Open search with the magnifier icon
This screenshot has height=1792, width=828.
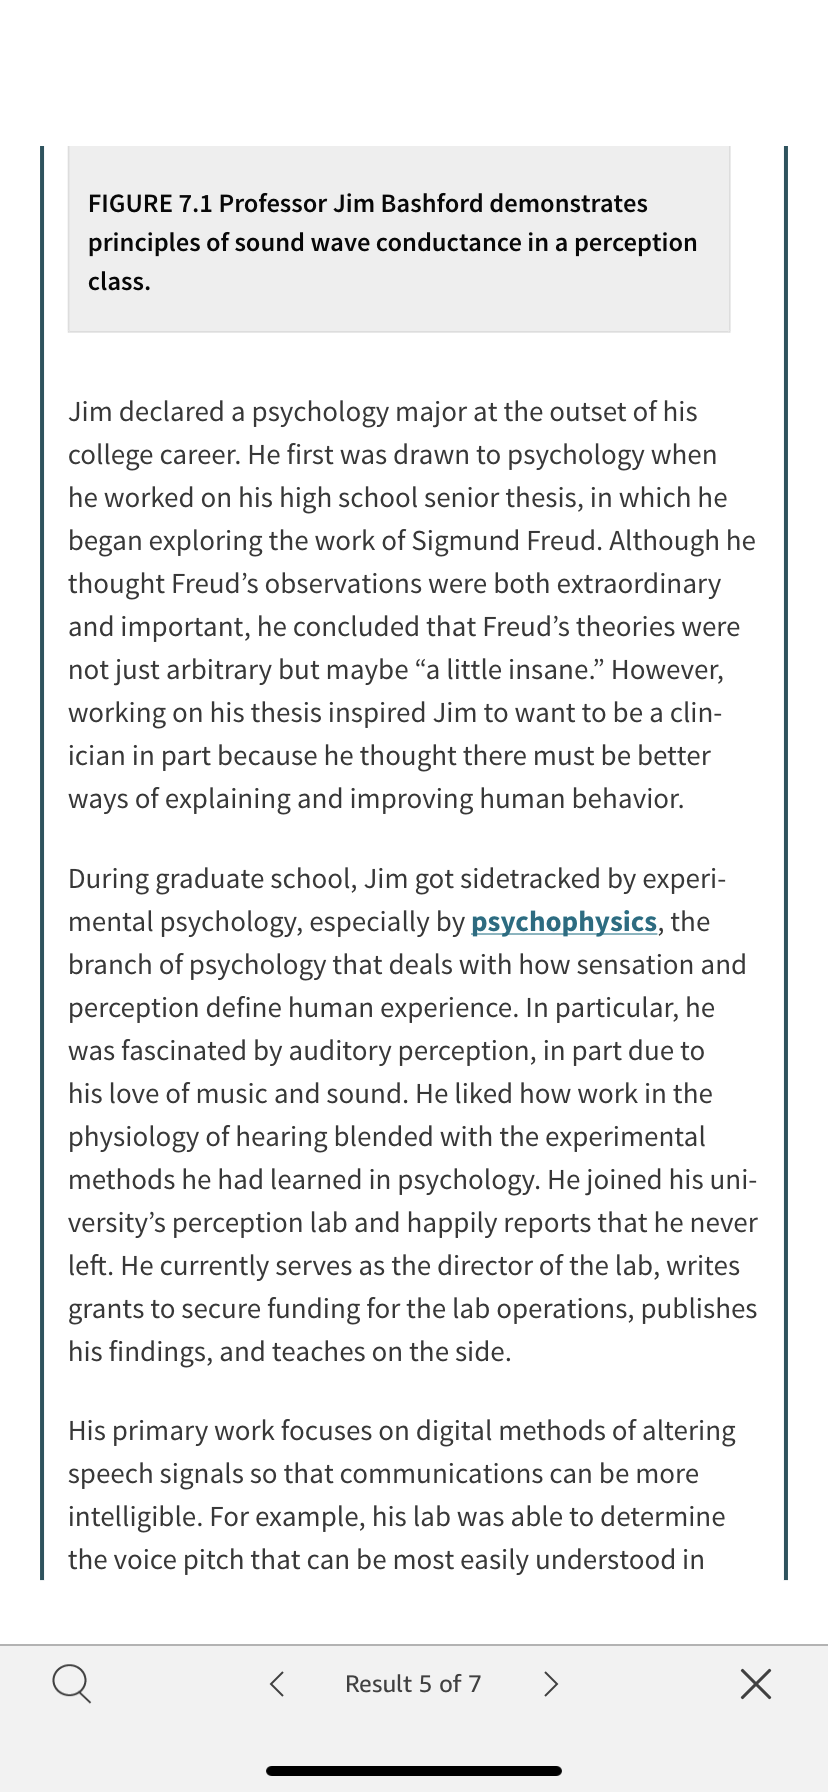point(71,1683)
